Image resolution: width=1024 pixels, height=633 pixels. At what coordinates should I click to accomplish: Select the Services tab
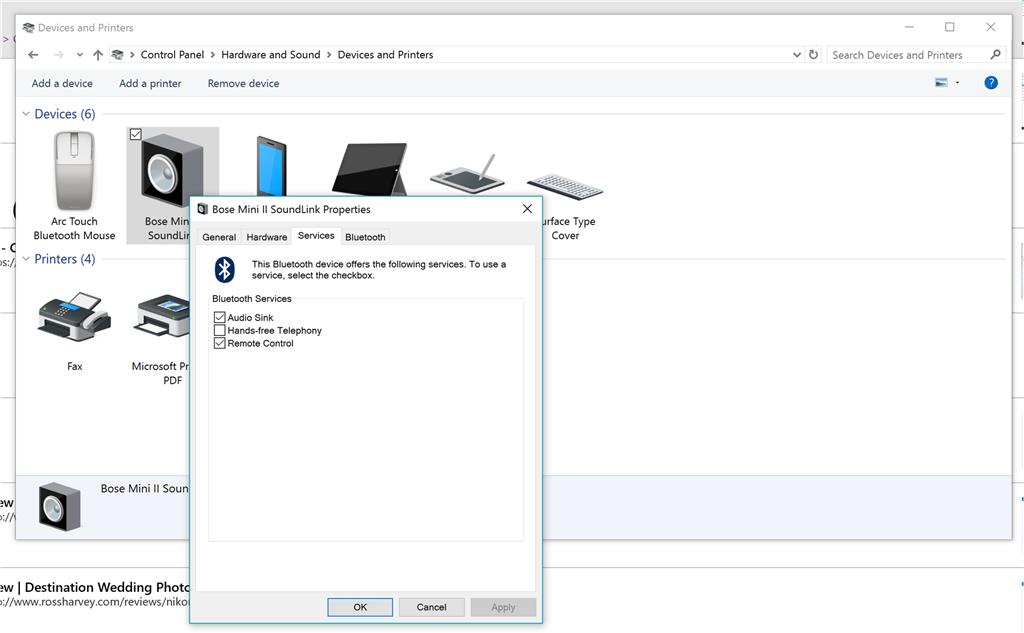point(316,236)
